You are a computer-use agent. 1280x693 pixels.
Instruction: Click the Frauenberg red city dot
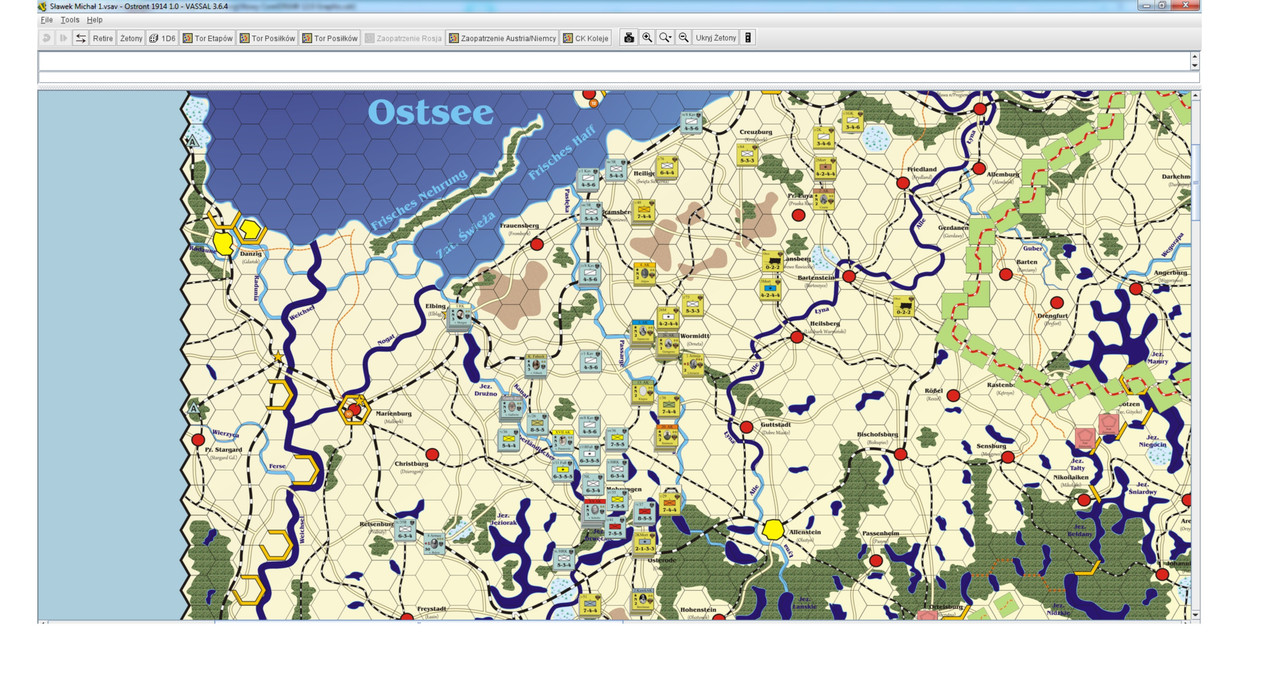[537, 244]
